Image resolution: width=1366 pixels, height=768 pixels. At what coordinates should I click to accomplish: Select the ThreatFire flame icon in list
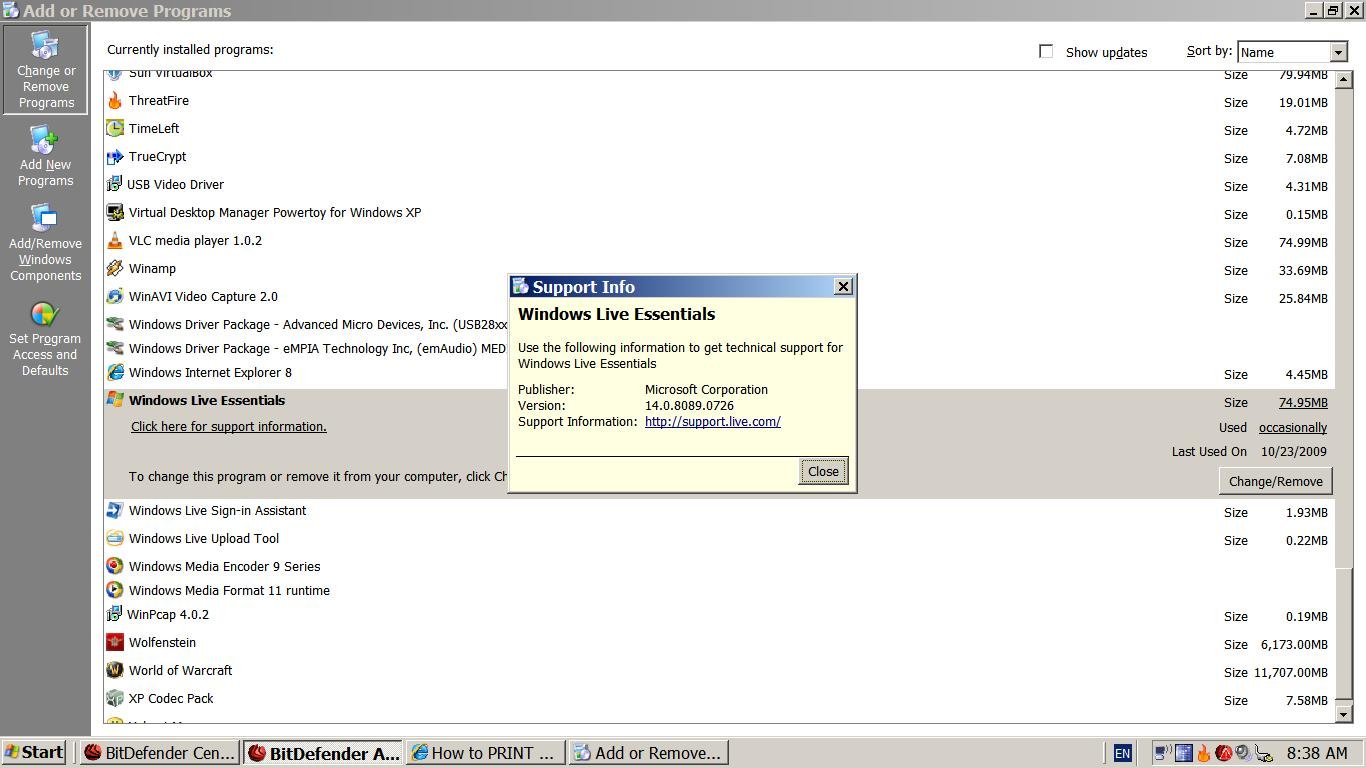pos(115,101)
